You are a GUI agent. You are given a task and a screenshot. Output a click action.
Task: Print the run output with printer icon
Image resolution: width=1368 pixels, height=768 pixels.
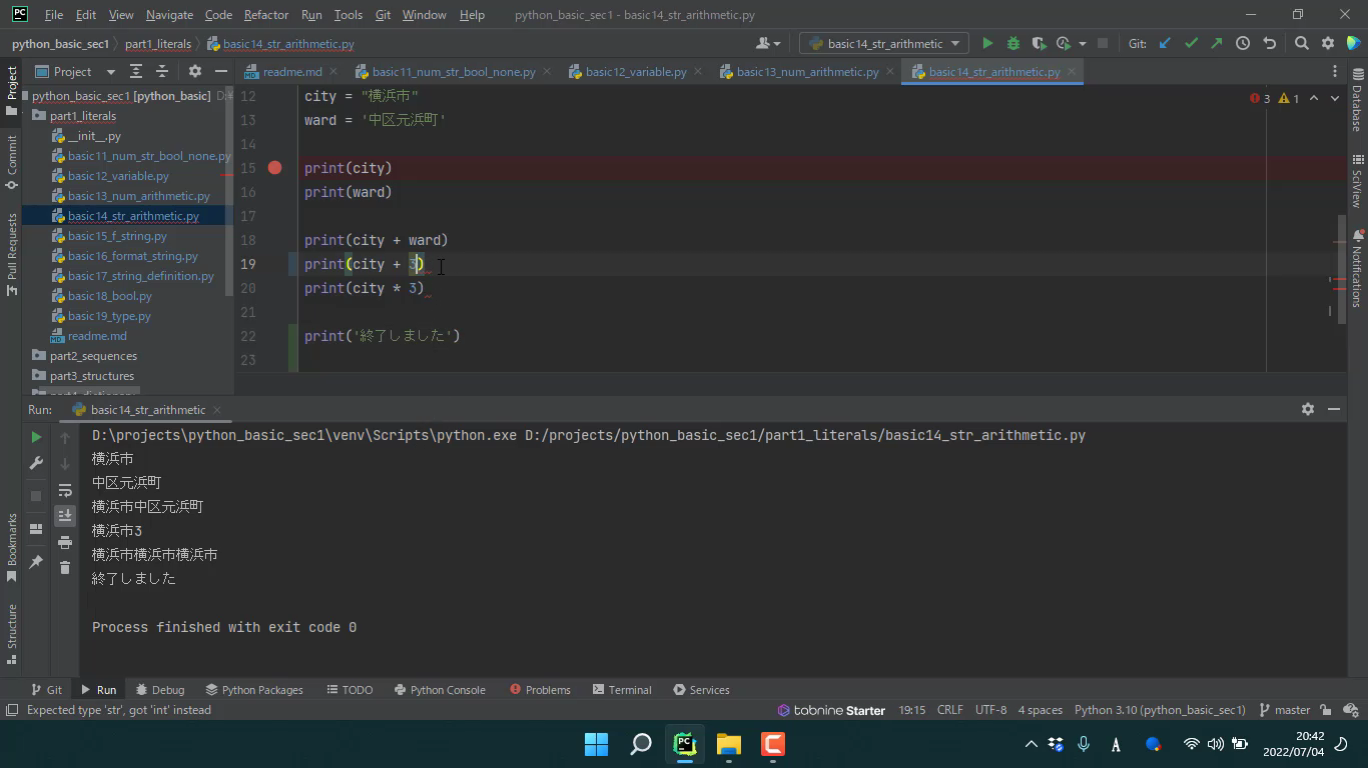pyautogui.click(x=65, y=542)
